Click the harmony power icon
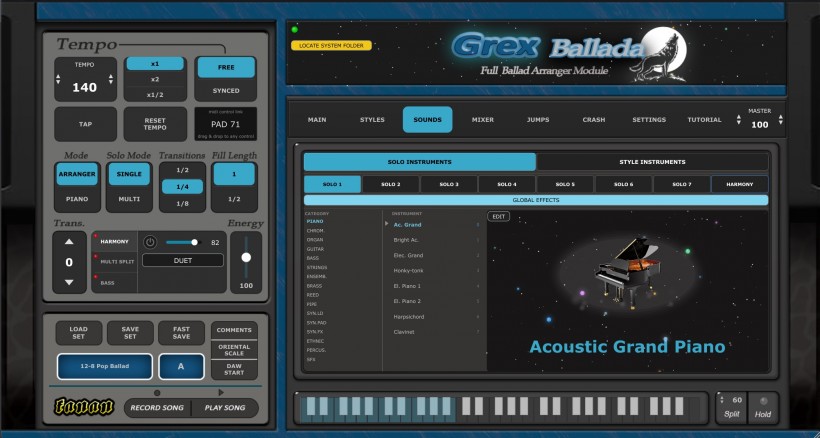 coord(150,242)
